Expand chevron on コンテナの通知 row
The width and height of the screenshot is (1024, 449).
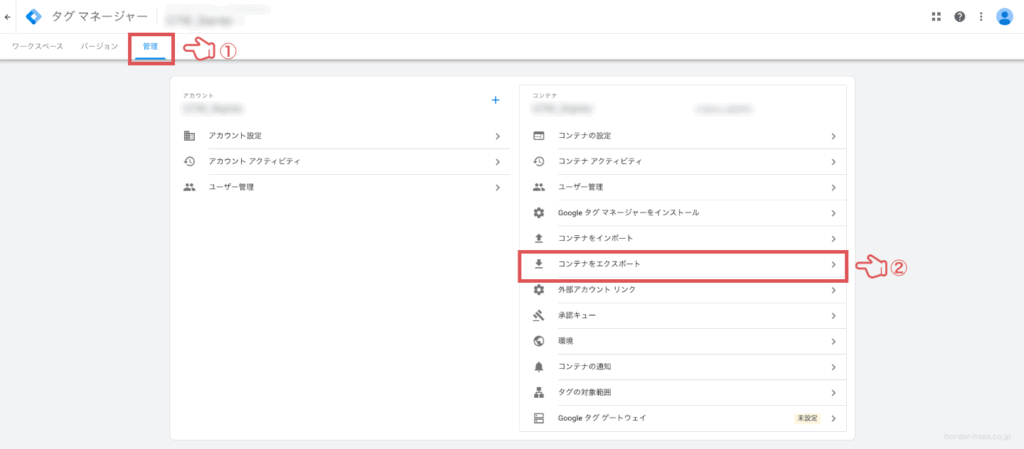[833, 367]
